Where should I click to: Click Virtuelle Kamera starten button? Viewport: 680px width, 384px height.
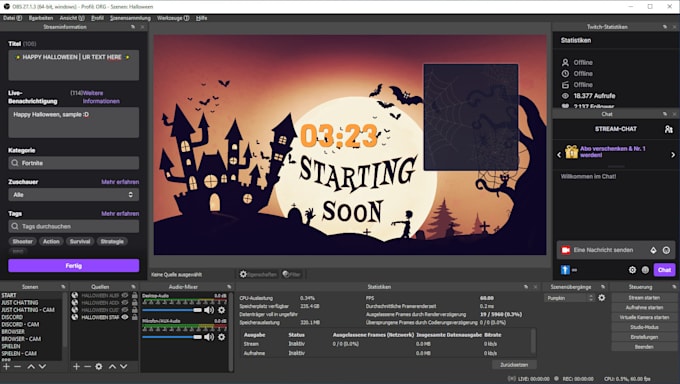click(644, 317)
